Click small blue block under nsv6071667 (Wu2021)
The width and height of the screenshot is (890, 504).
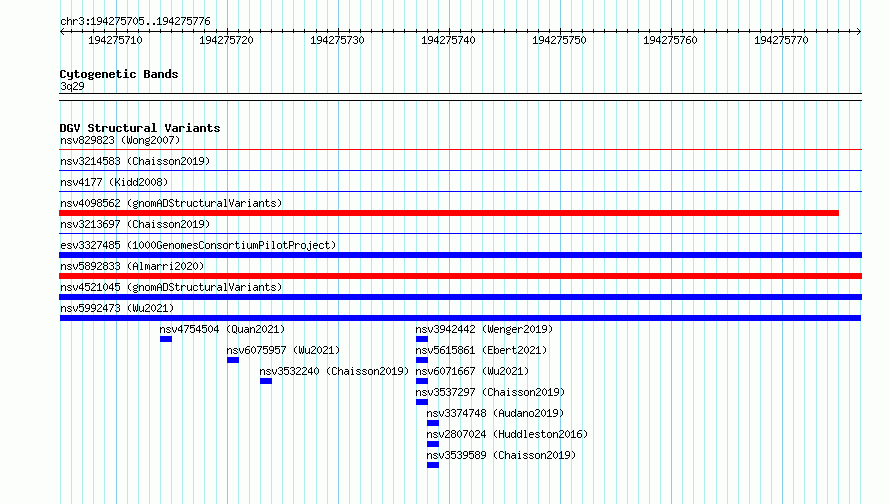coord(422,381)
